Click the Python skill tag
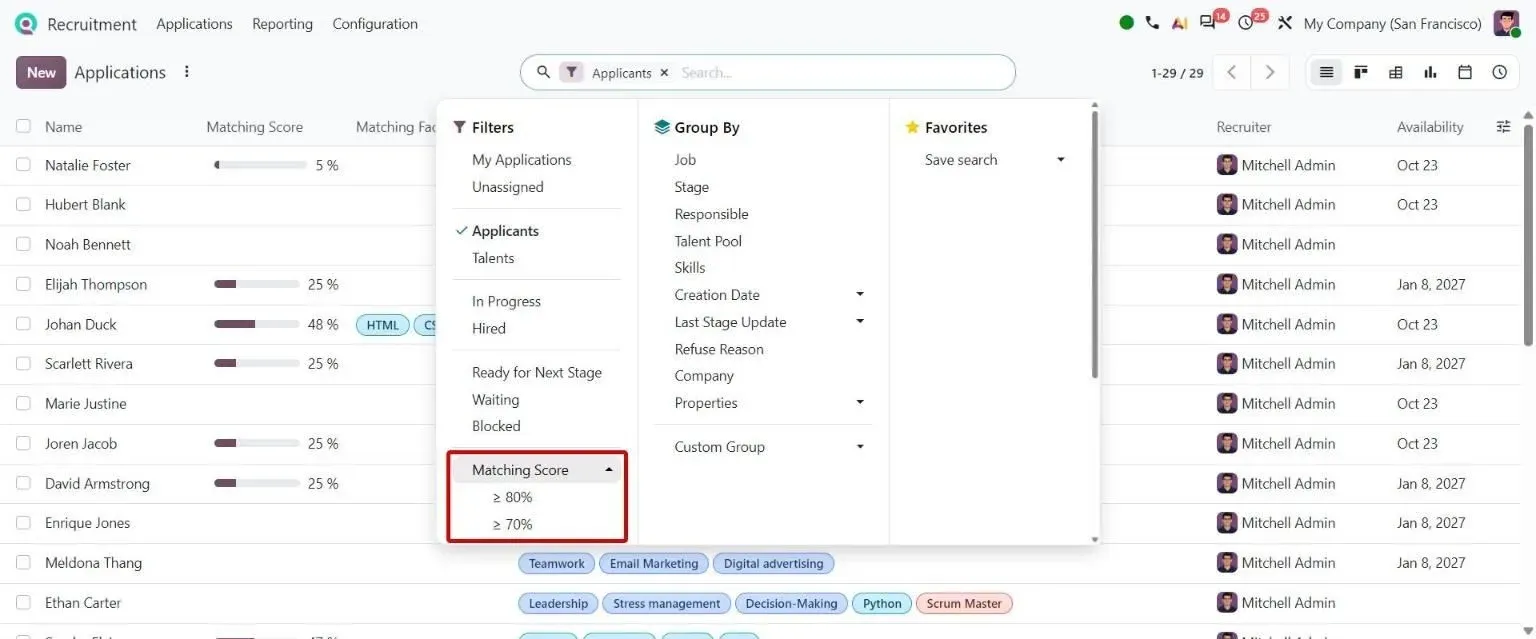 tap(882, 603)
